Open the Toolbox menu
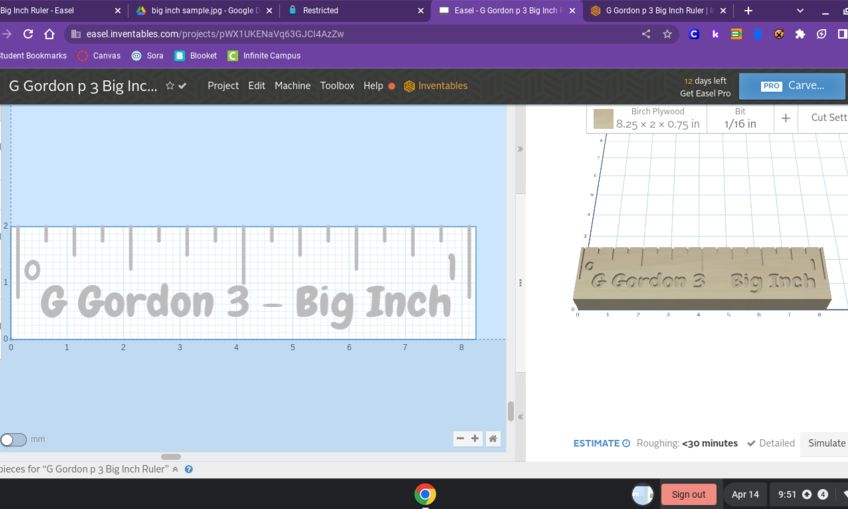 point(337,86)
